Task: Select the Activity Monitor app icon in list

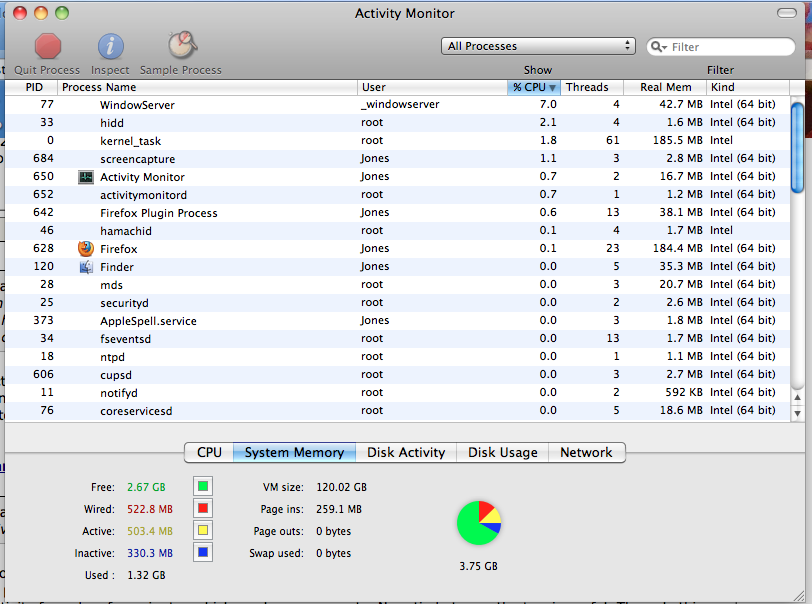Action: coord(86,177)
